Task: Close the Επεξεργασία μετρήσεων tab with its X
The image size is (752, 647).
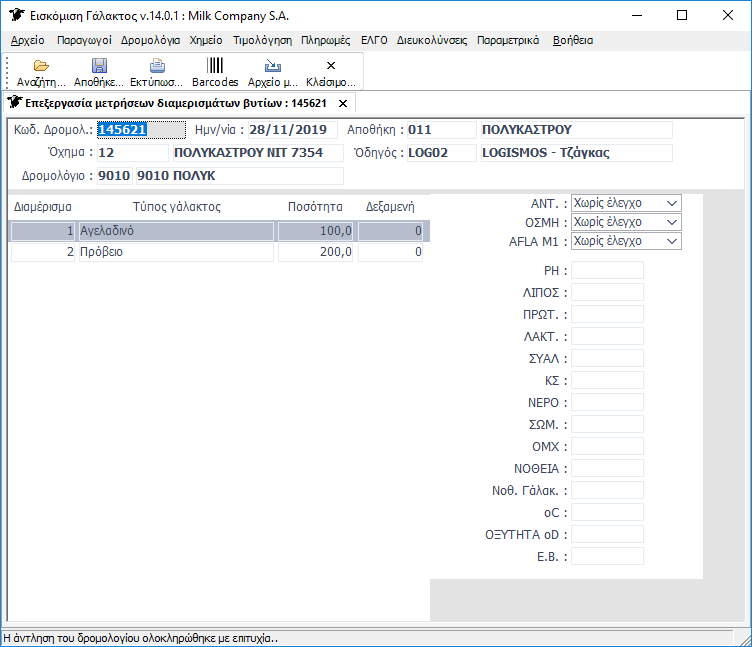Action: tap(343, 103)
